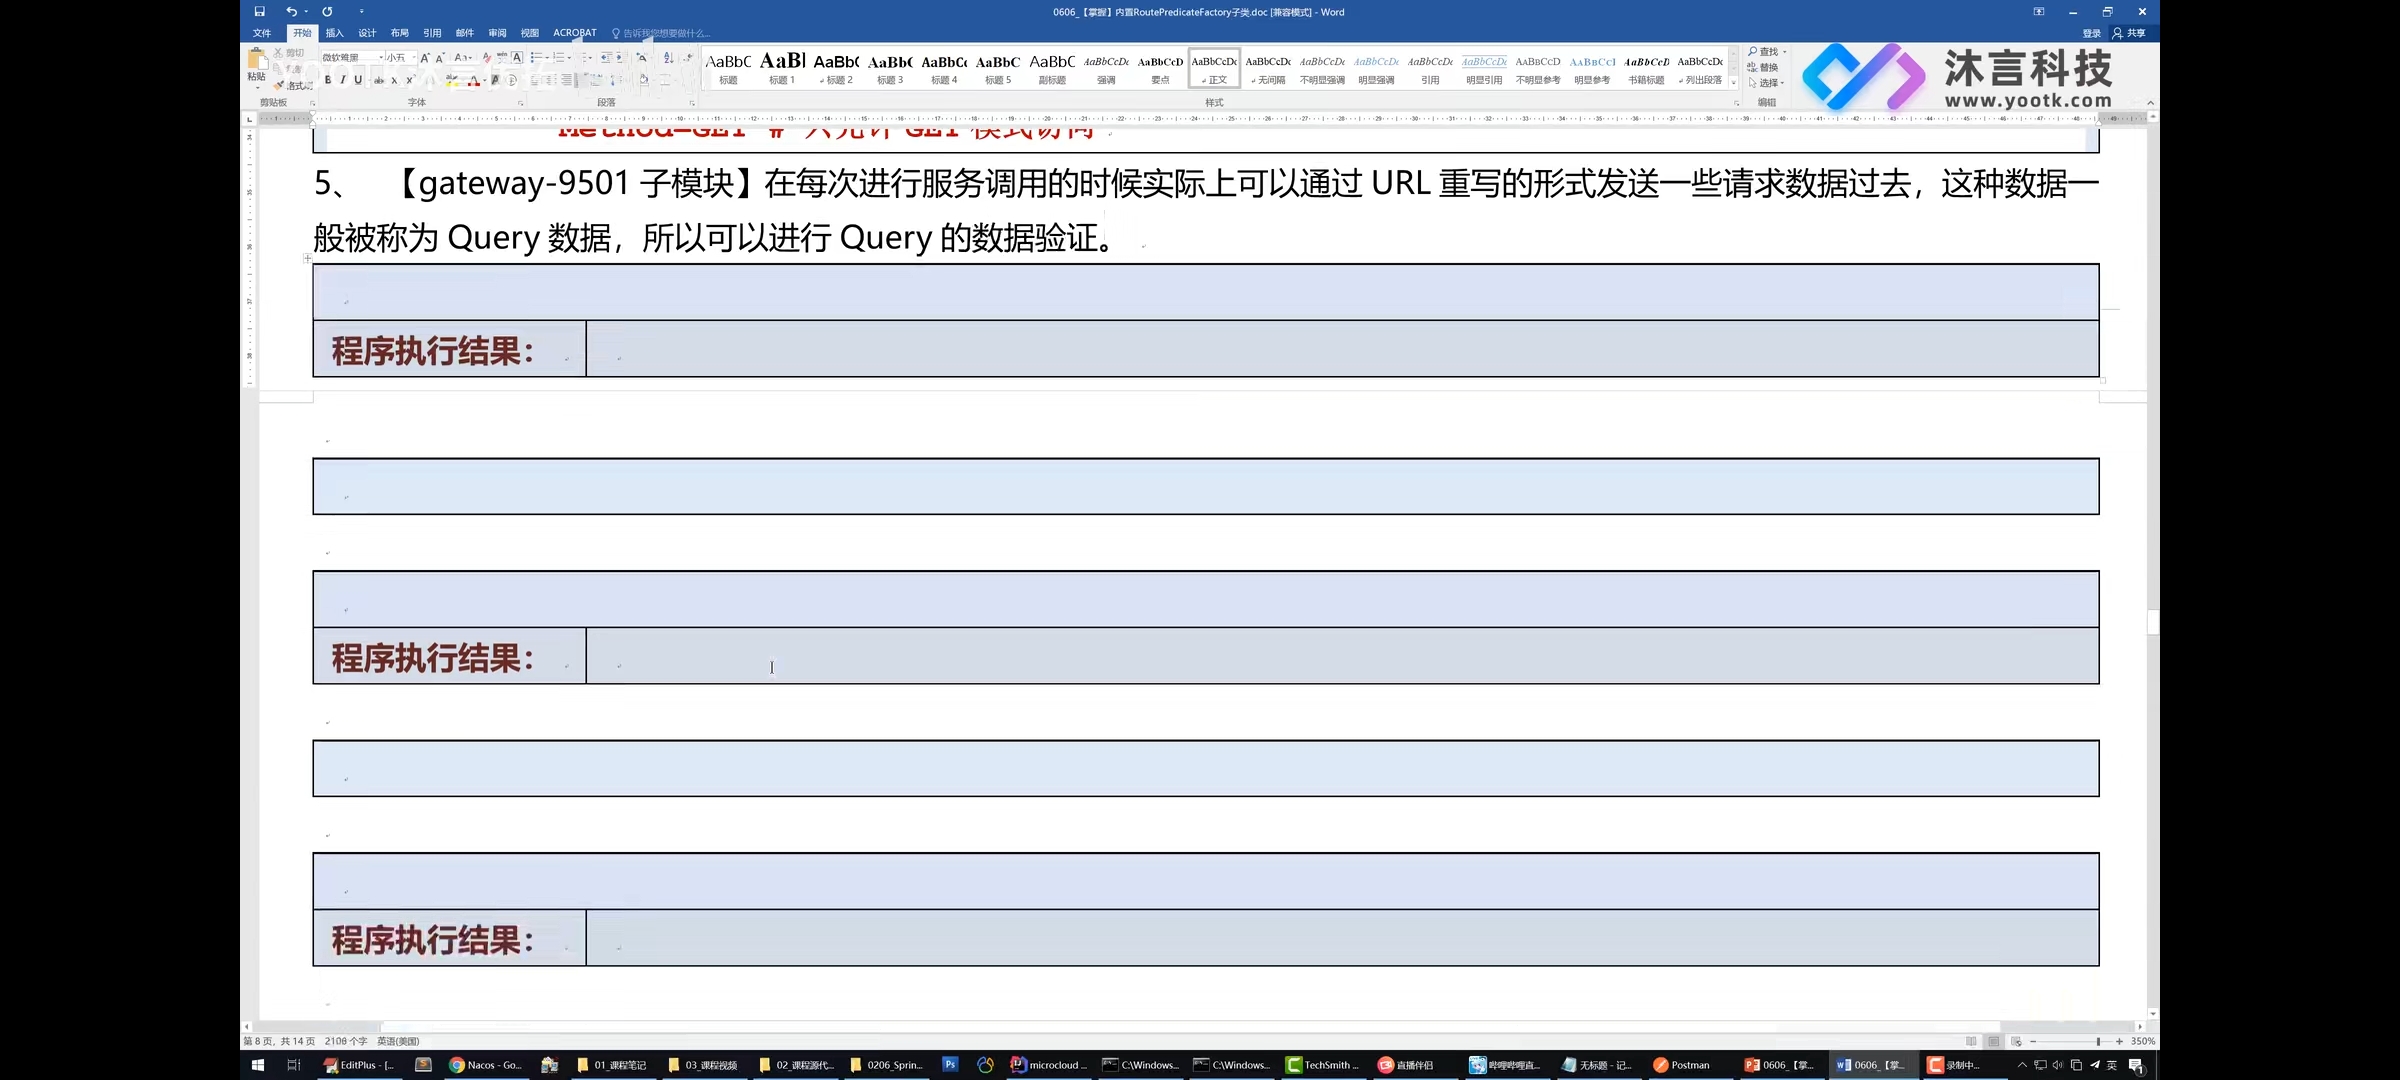Screen dimensions: 2400x1080
Task: Toggle Bold formatting
Action: click(x=327, y=80)
